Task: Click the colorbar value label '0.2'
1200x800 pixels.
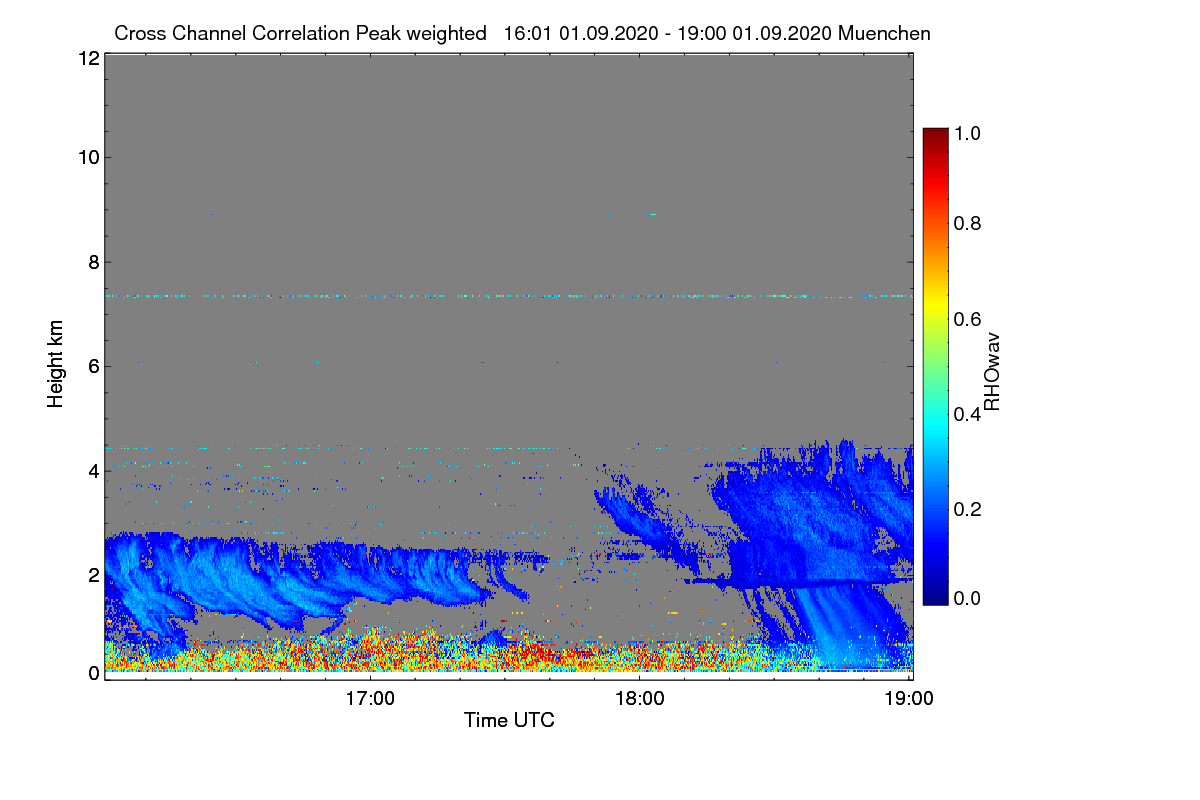Action: [968, 509]
